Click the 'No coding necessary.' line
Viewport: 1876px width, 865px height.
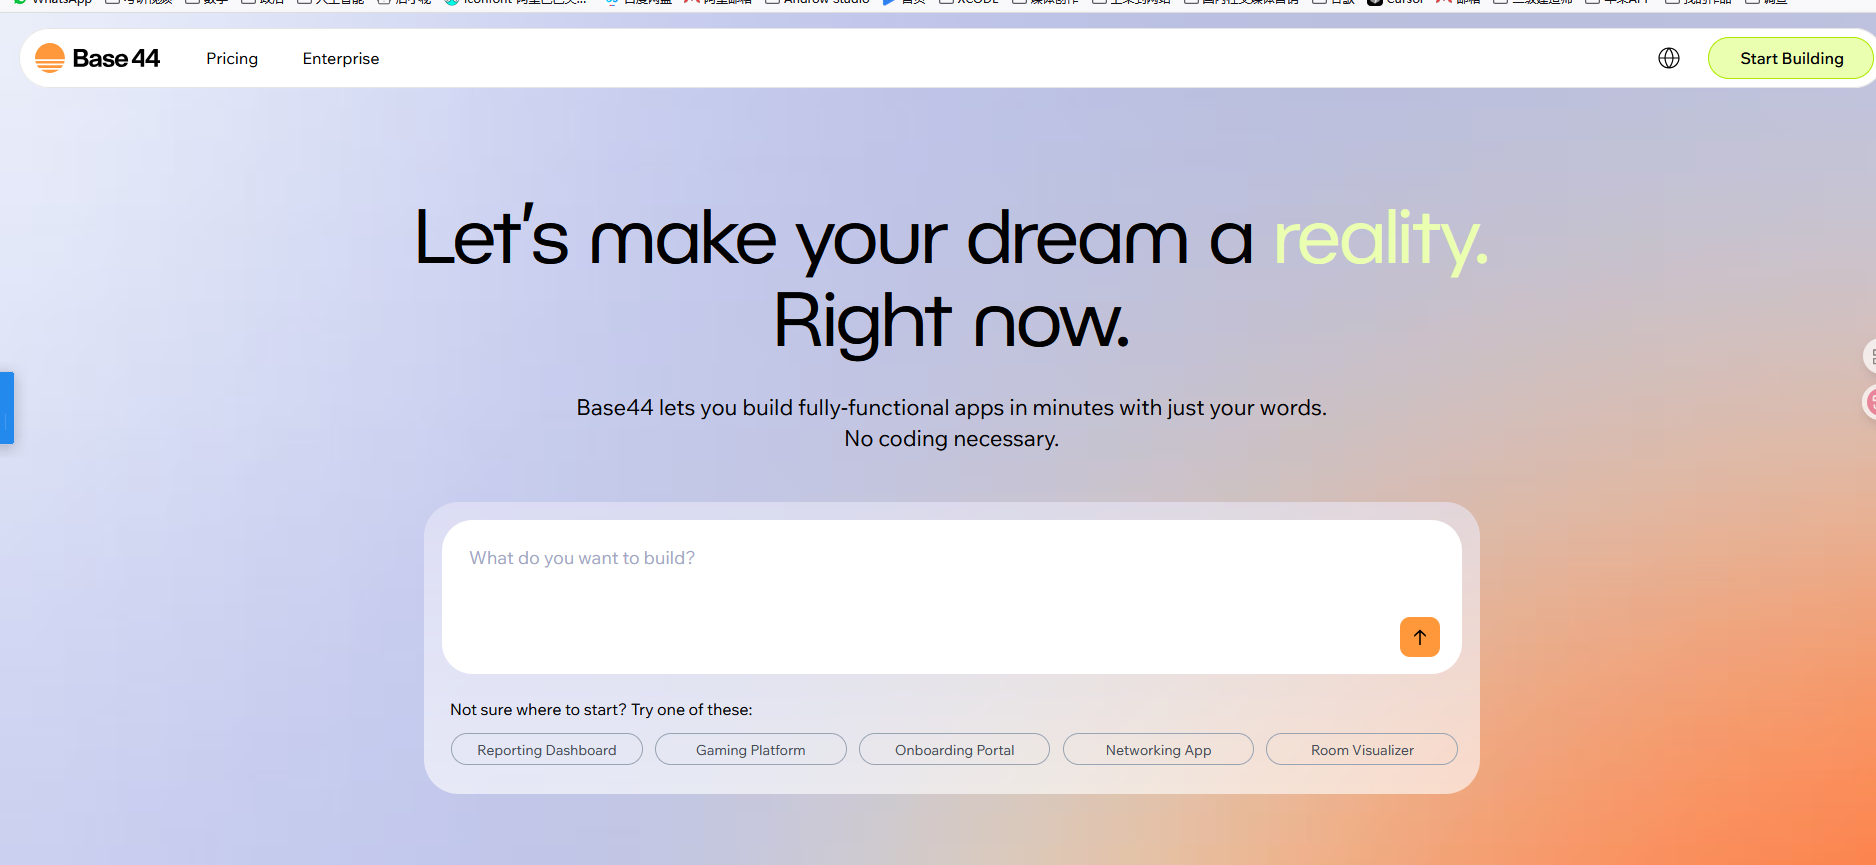point(952,439)
